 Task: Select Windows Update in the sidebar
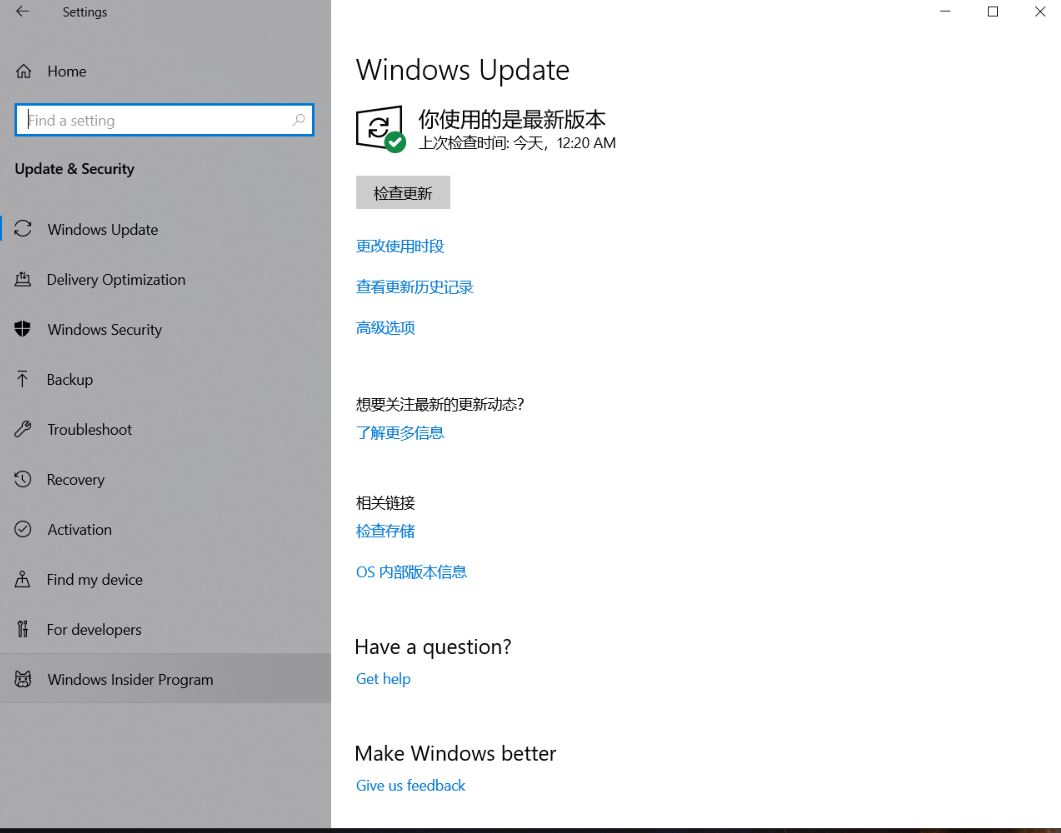click(166, 229)
